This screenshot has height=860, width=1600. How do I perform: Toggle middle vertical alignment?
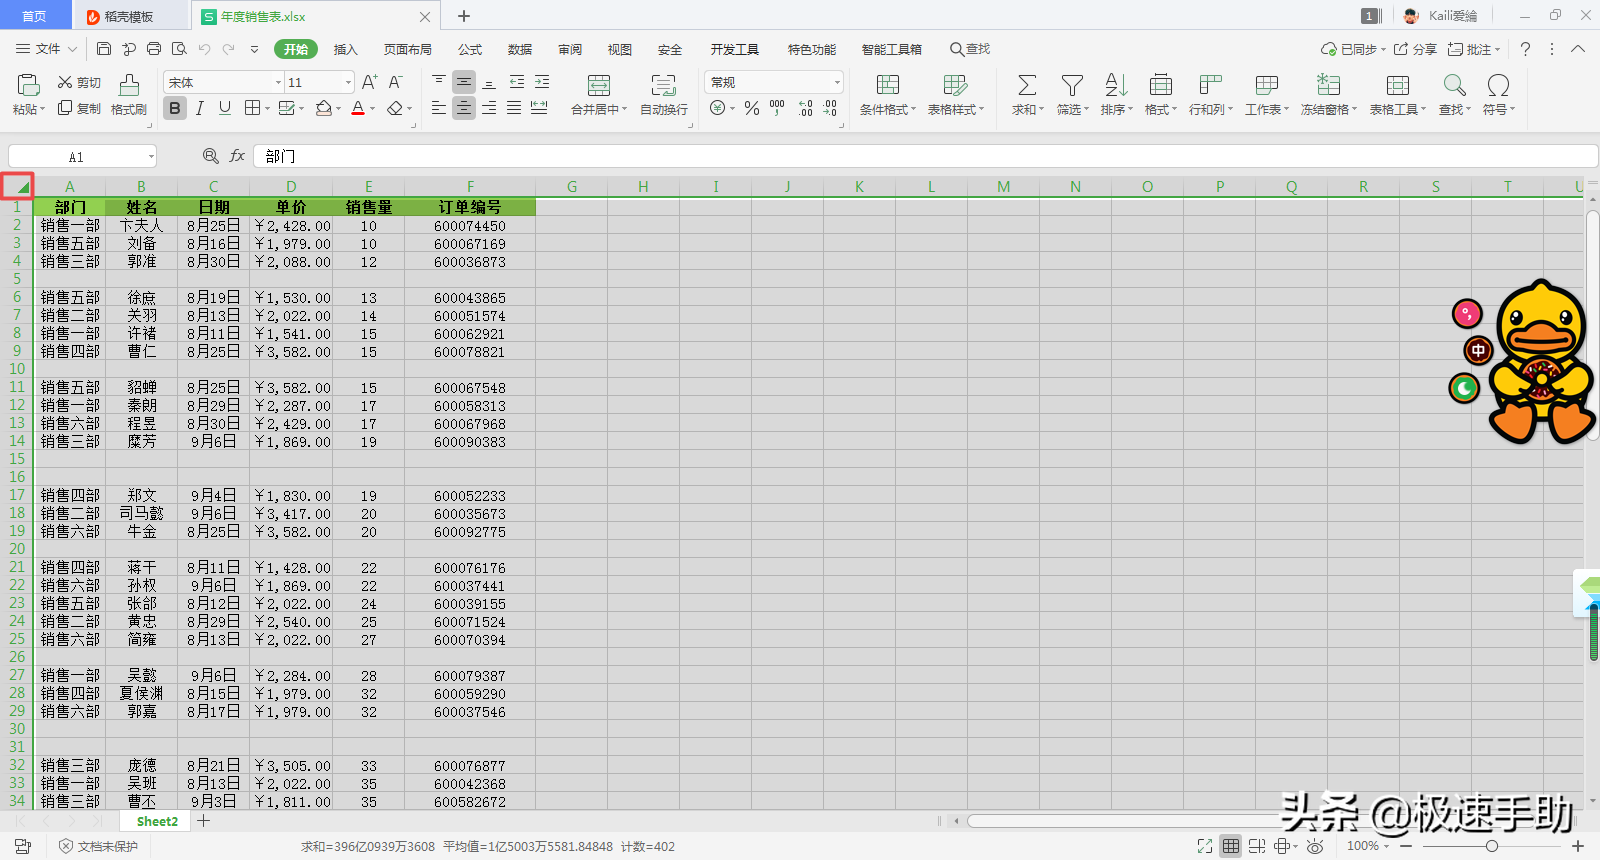(464, 82)
